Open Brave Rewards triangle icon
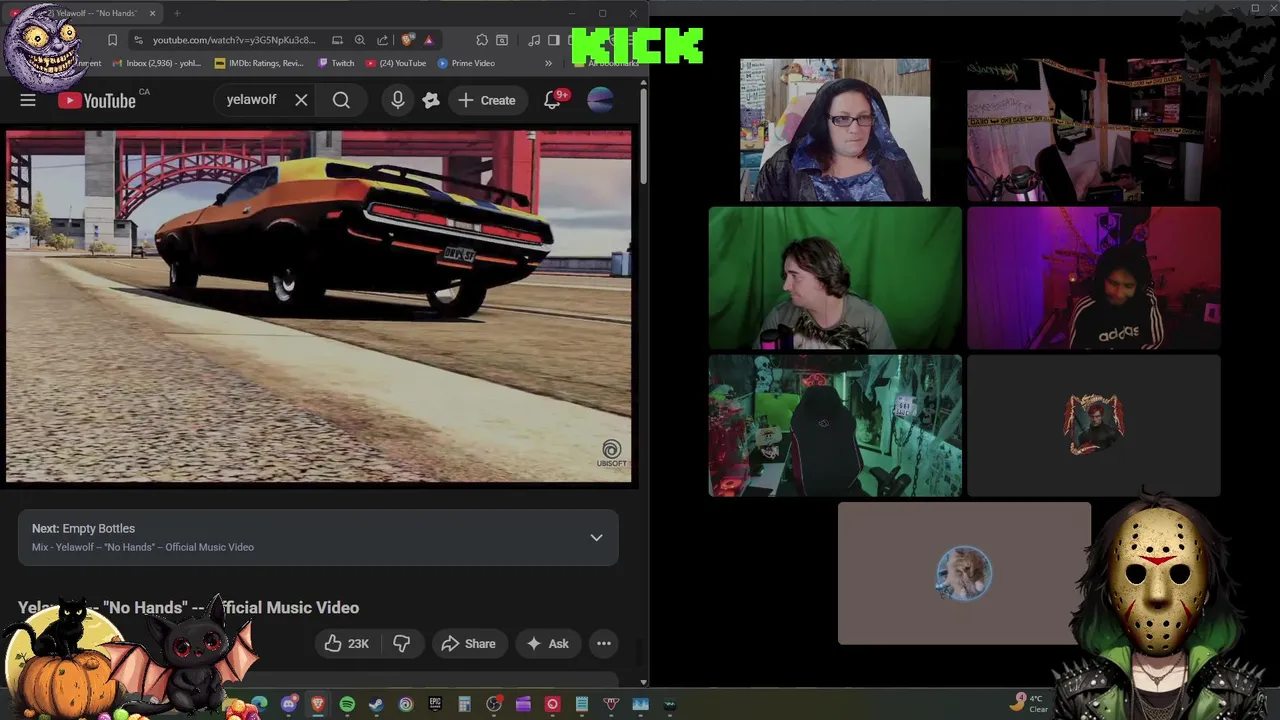The width and height of the screenshot is (1280, 720). (428, 40)
